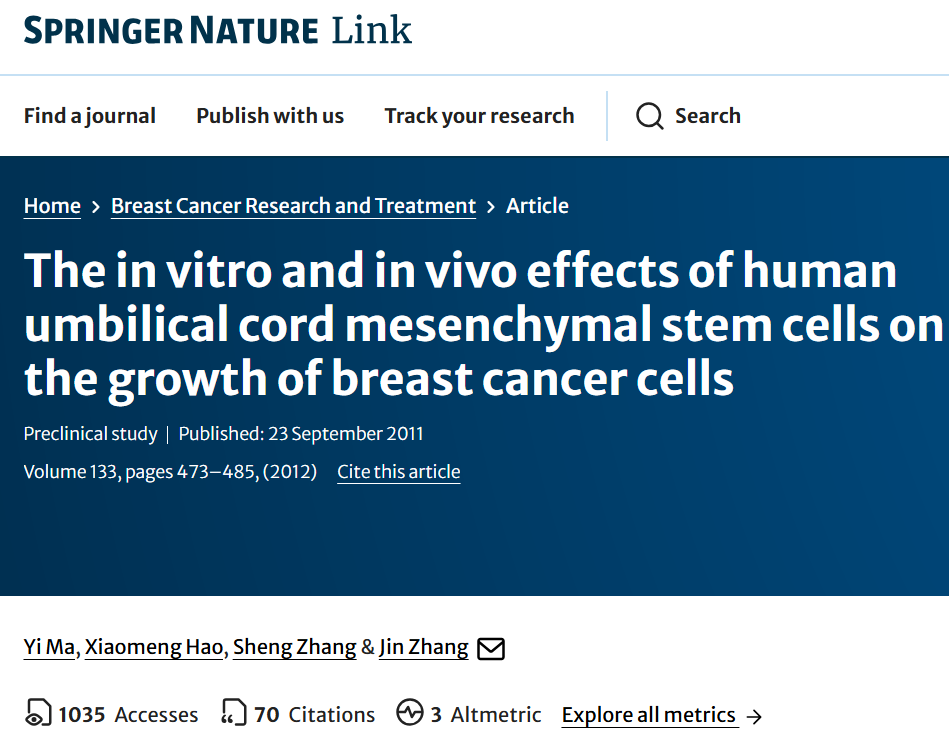
Task: Open author Yi Ma profile link
Action: click(x=49, y=647)
